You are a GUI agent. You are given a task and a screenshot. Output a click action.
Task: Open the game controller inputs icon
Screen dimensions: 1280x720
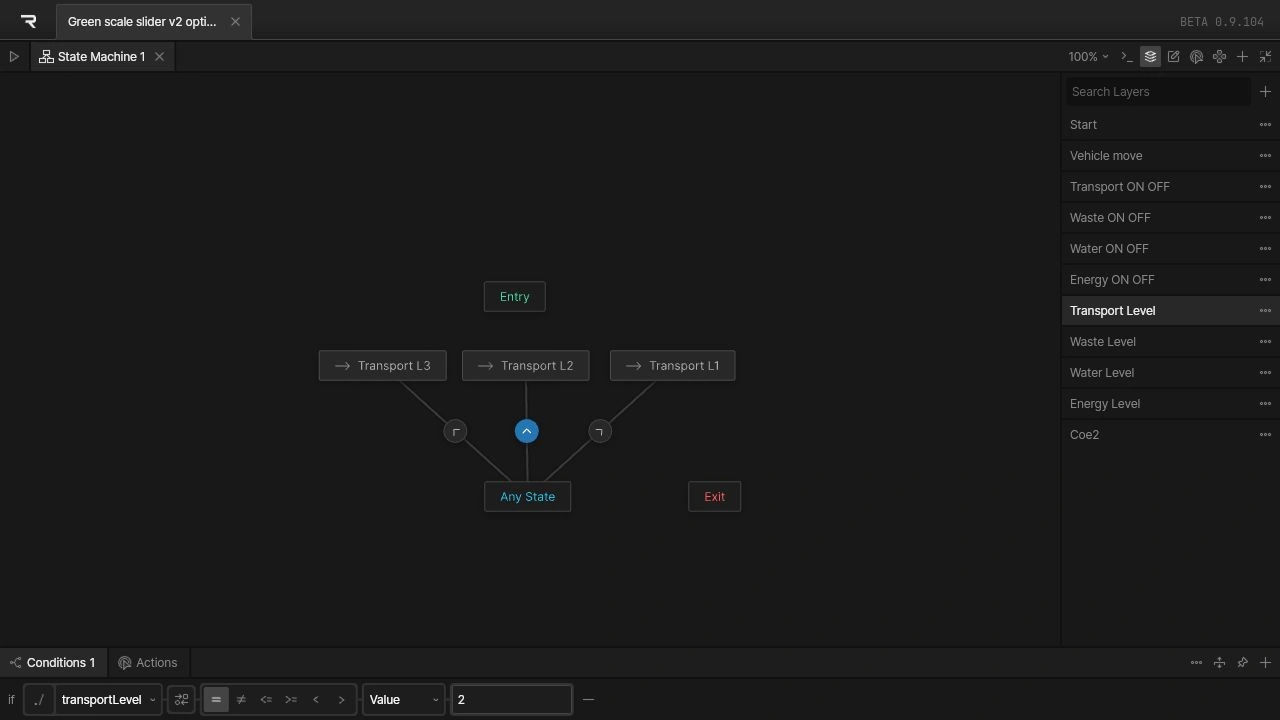pos(1219,57)
